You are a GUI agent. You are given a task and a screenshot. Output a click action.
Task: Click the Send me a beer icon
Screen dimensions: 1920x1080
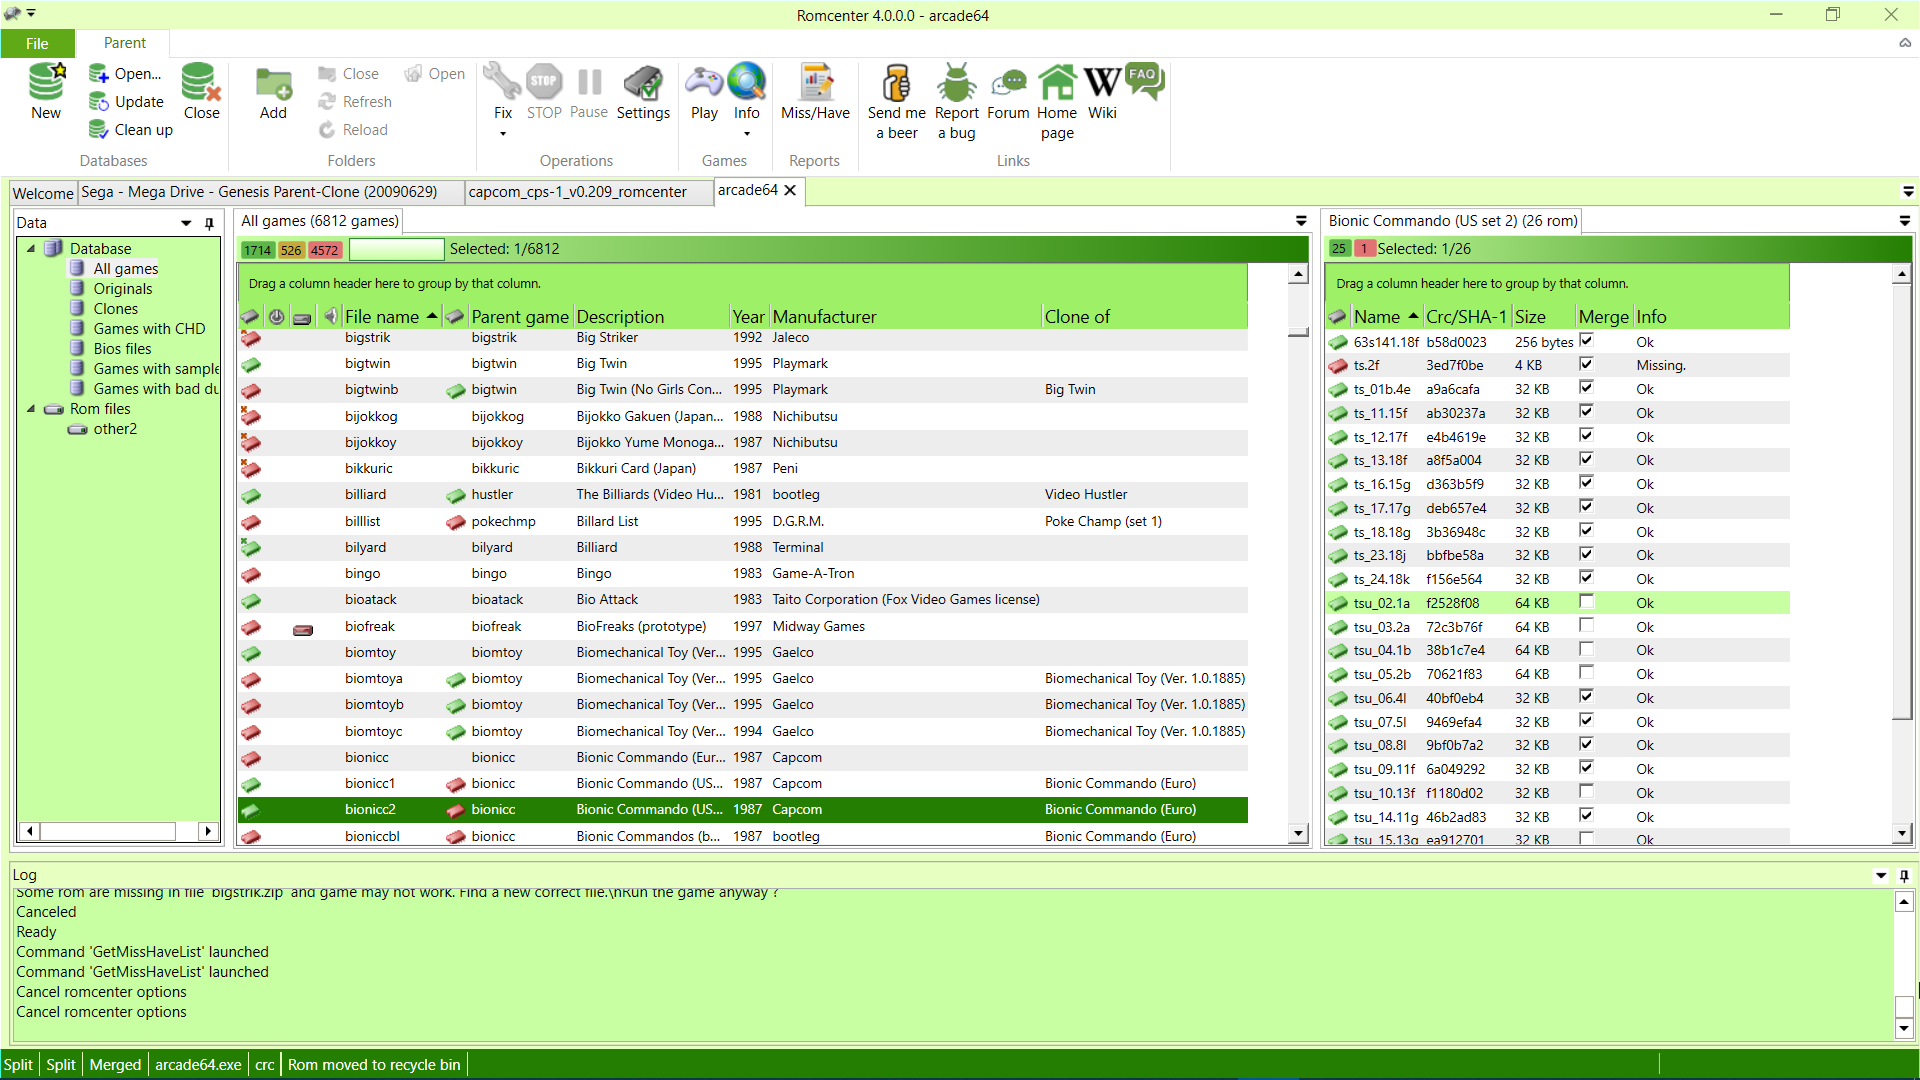896,83
